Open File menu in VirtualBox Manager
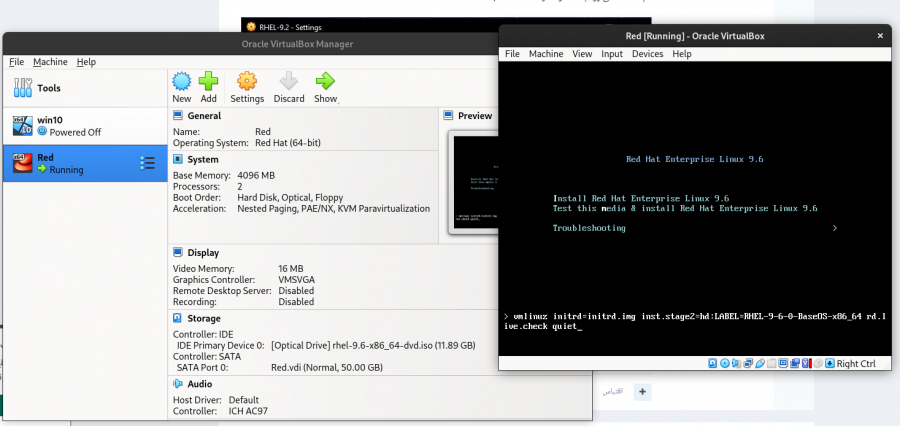 click(x=16, y=61)
